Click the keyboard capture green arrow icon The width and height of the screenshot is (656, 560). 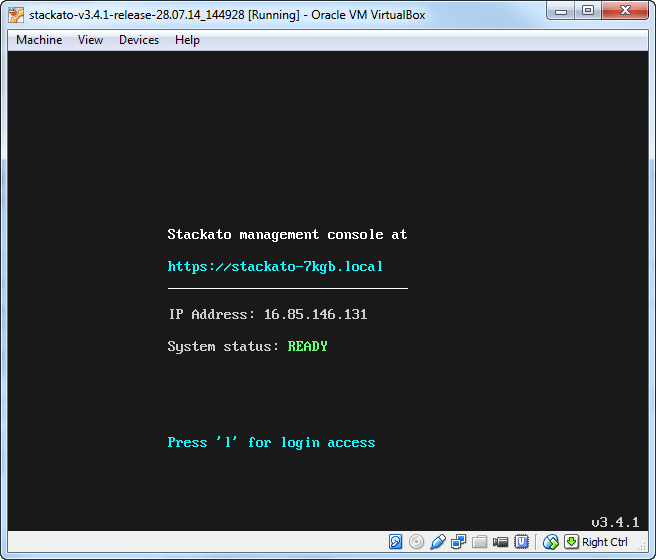point(571,542)
